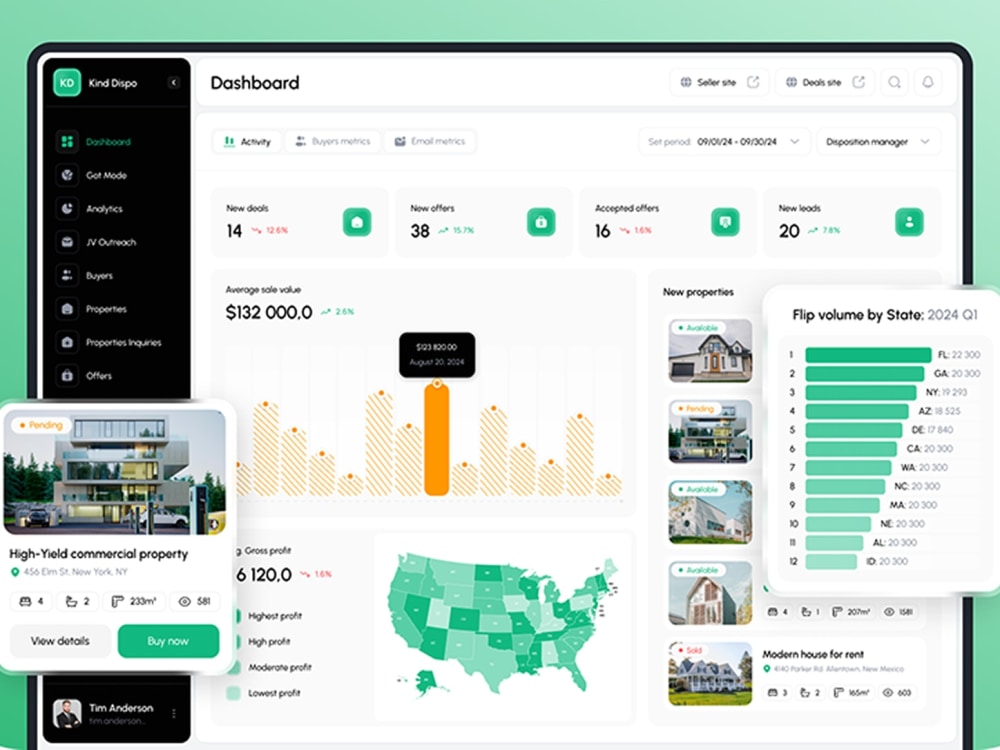Click the 207m² area icon
The width and height of the screenshot is (1000, 750).
[x=837, y=612]
